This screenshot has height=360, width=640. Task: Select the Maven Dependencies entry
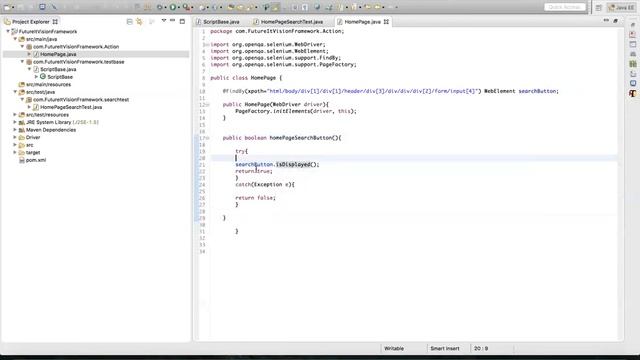(51, 130)
